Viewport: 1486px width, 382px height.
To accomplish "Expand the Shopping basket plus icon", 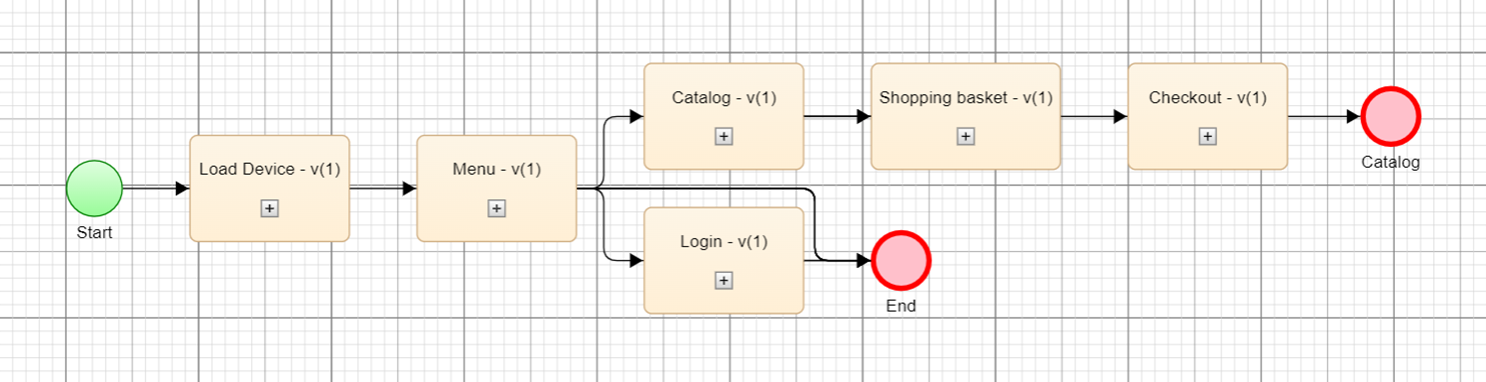I will pos(965,136).
